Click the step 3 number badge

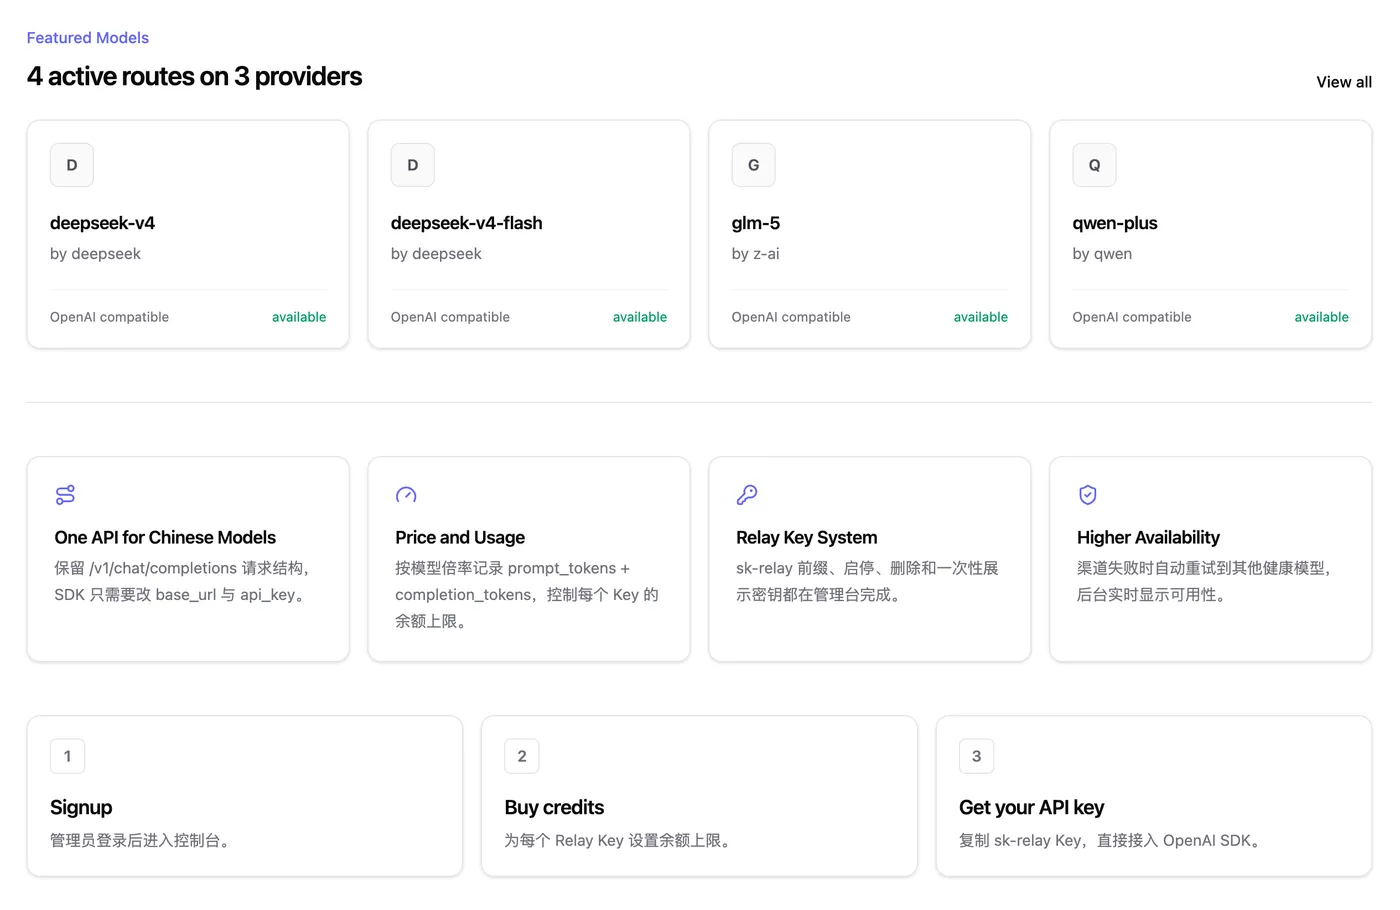(x=977, y=756)
